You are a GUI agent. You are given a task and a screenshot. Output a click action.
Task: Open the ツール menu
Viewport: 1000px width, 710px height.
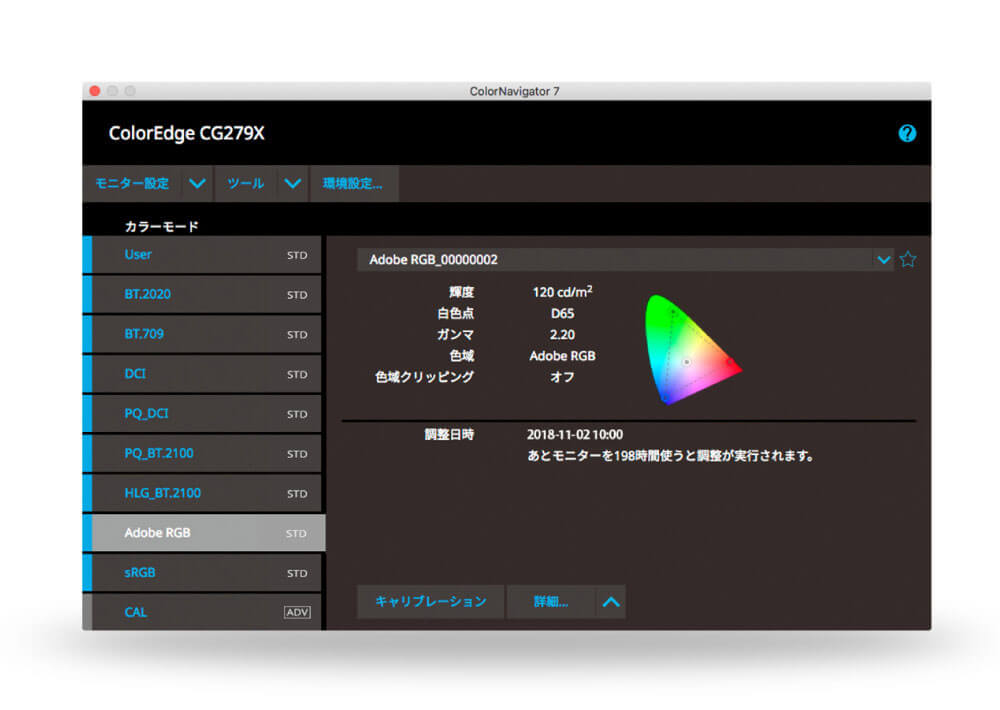coord(246,184)
